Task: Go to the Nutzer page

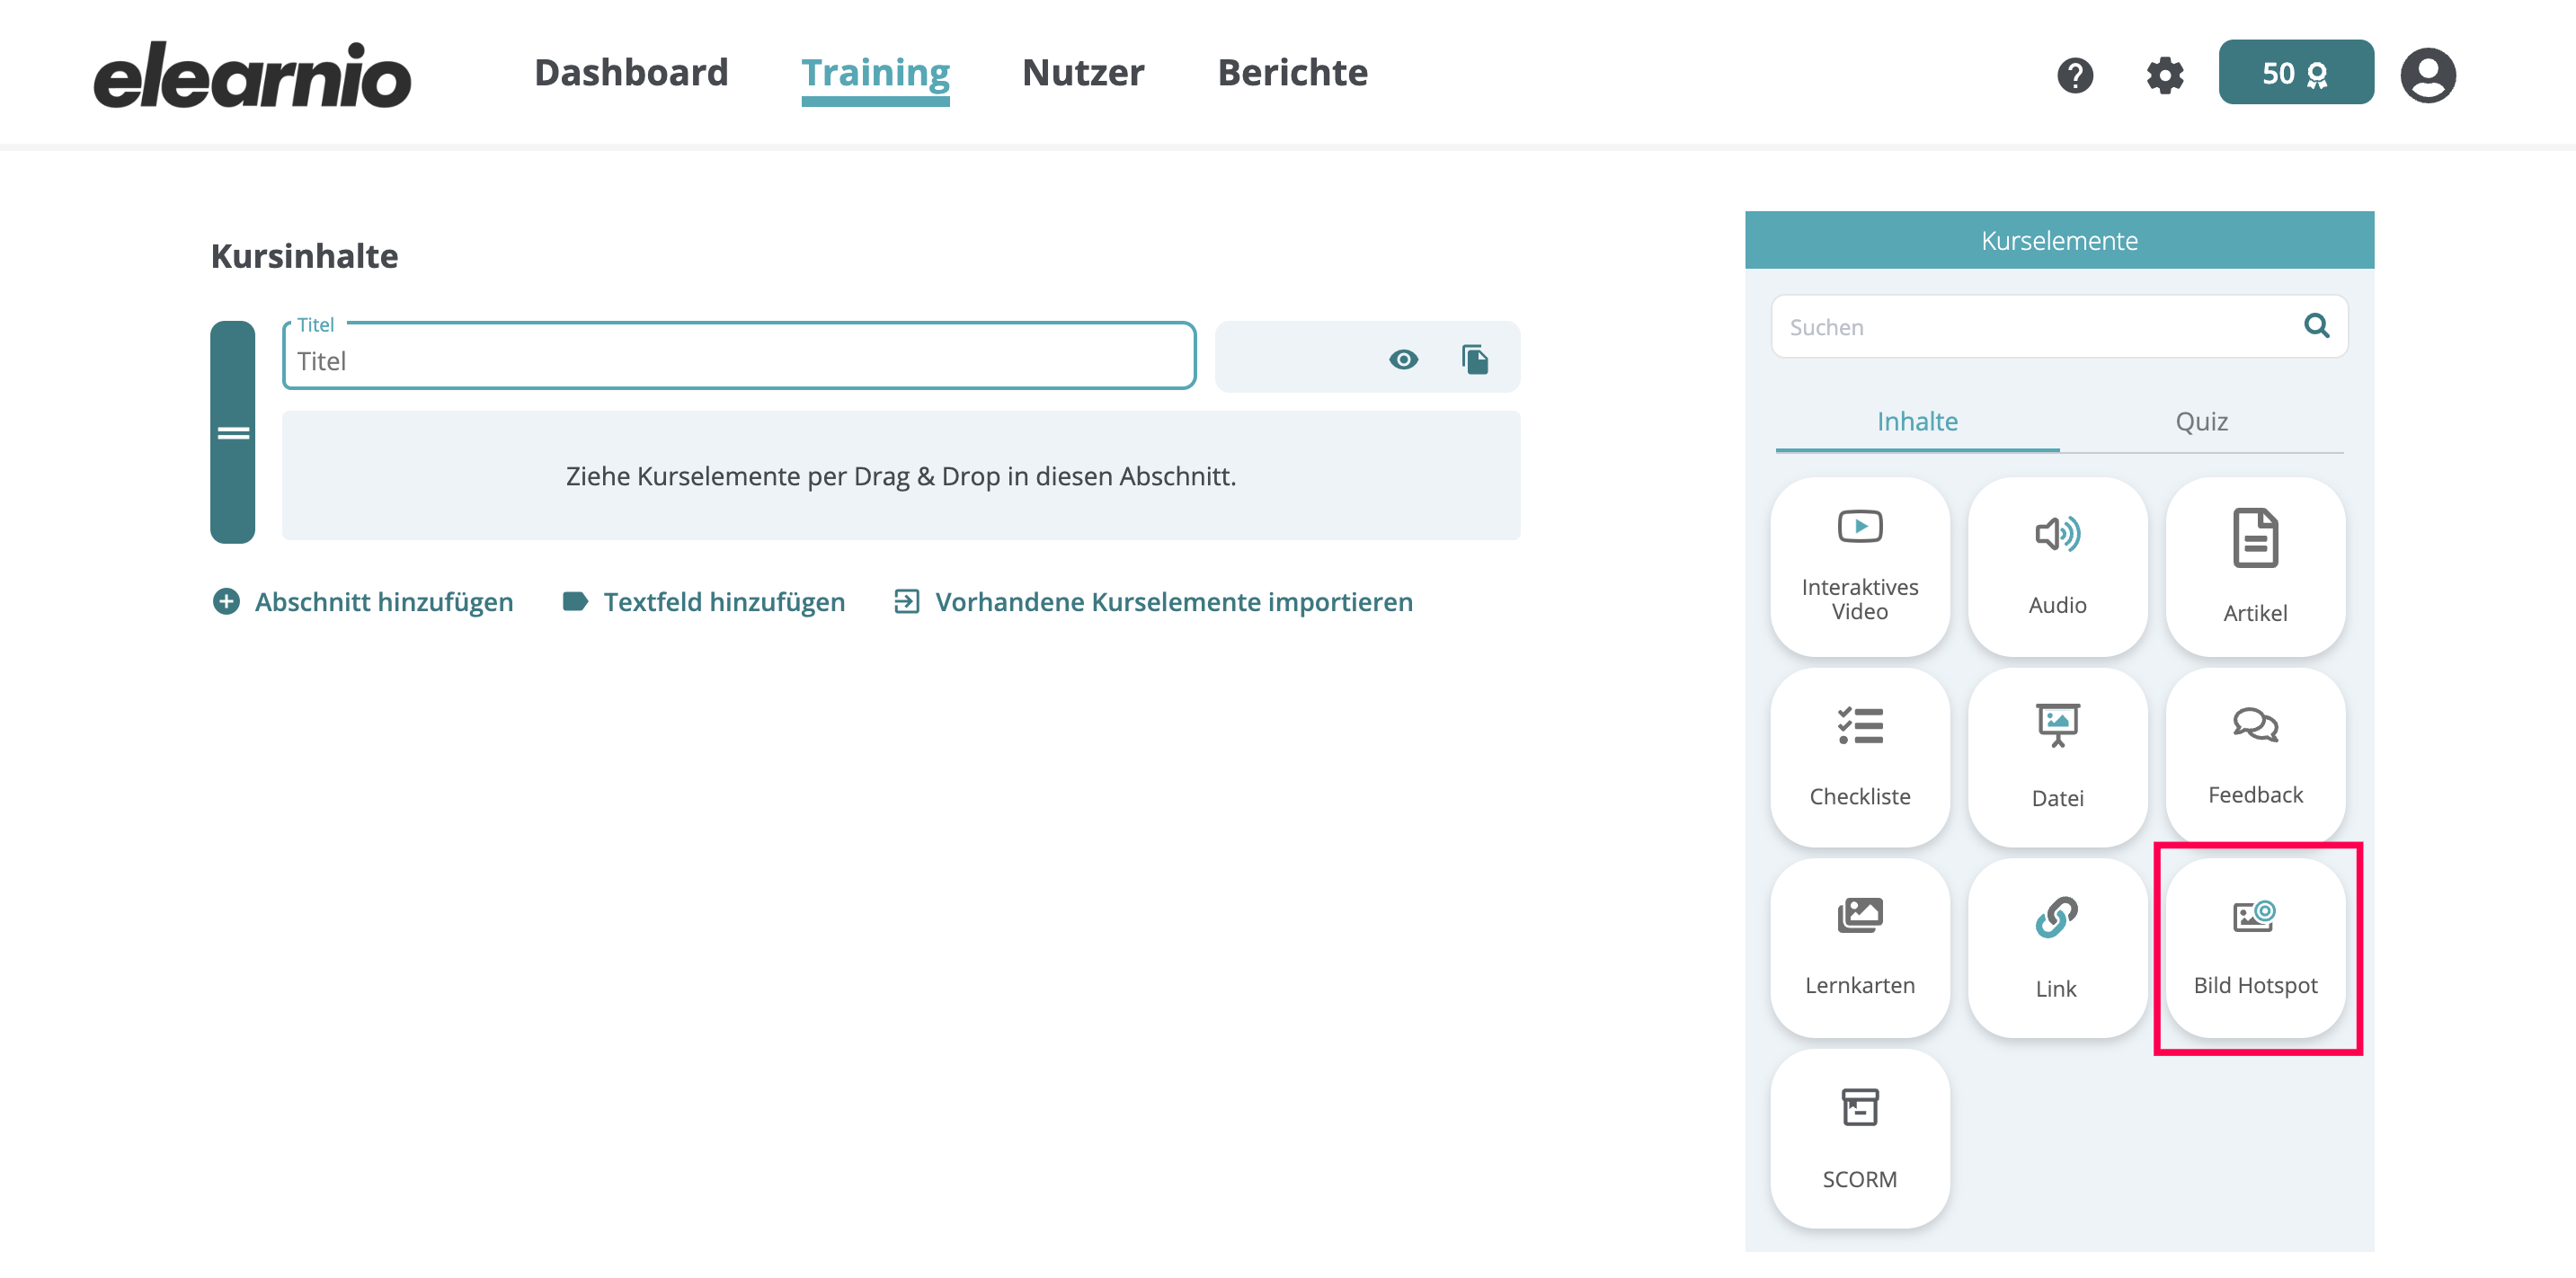Action: [1083, 73]
